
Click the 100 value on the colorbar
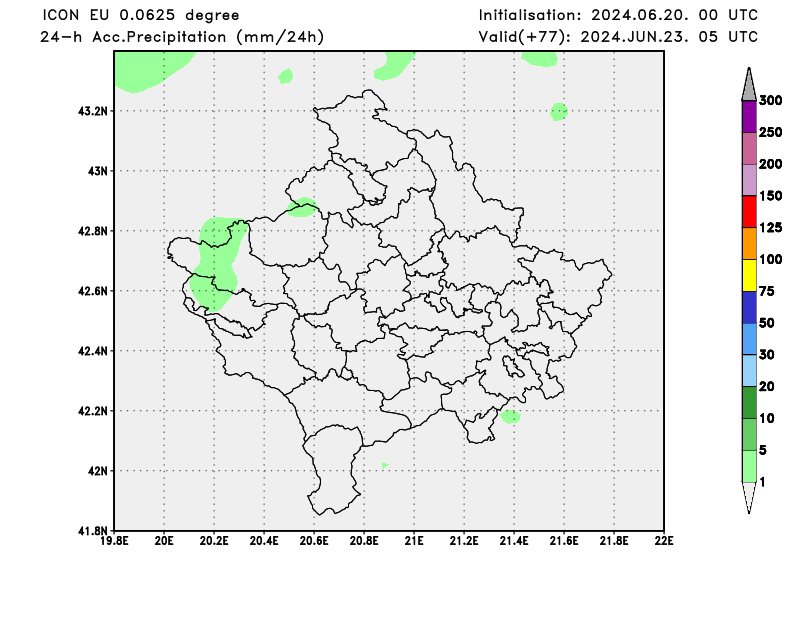click(x=770, y=259)
